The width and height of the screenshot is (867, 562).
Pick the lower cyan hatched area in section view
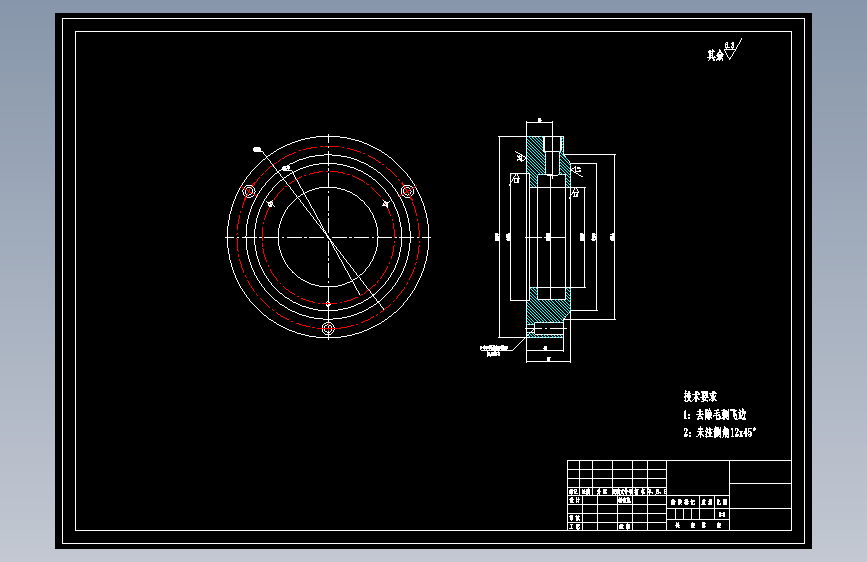point(545,313)
